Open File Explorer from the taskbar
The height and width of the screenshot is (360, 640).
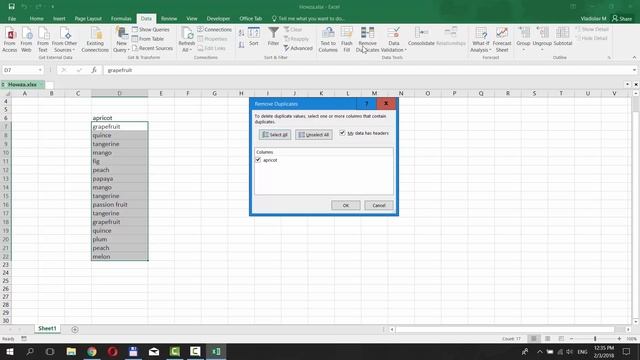click(x=71, y=351)
